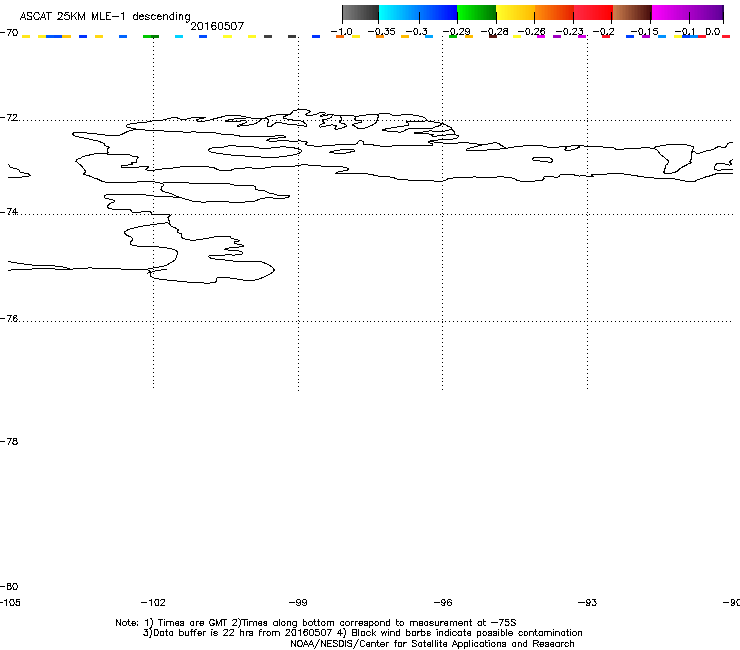
Task: Click the color bar label -0.23
Action: 570,32
